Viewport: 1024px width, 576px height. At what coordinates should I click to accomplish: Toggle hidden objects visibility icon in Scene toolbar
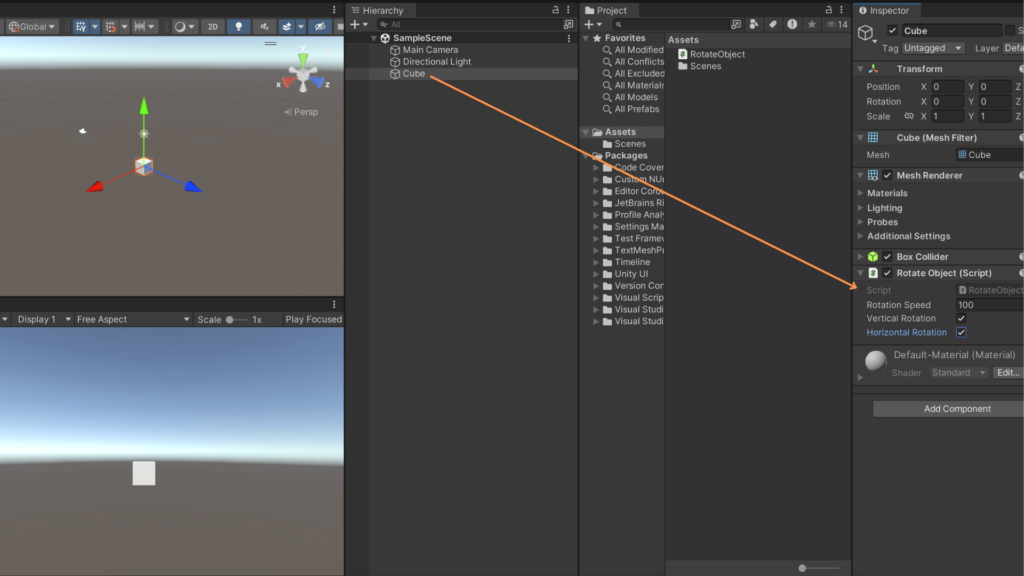pyautogui.click(x=319, y=27)
